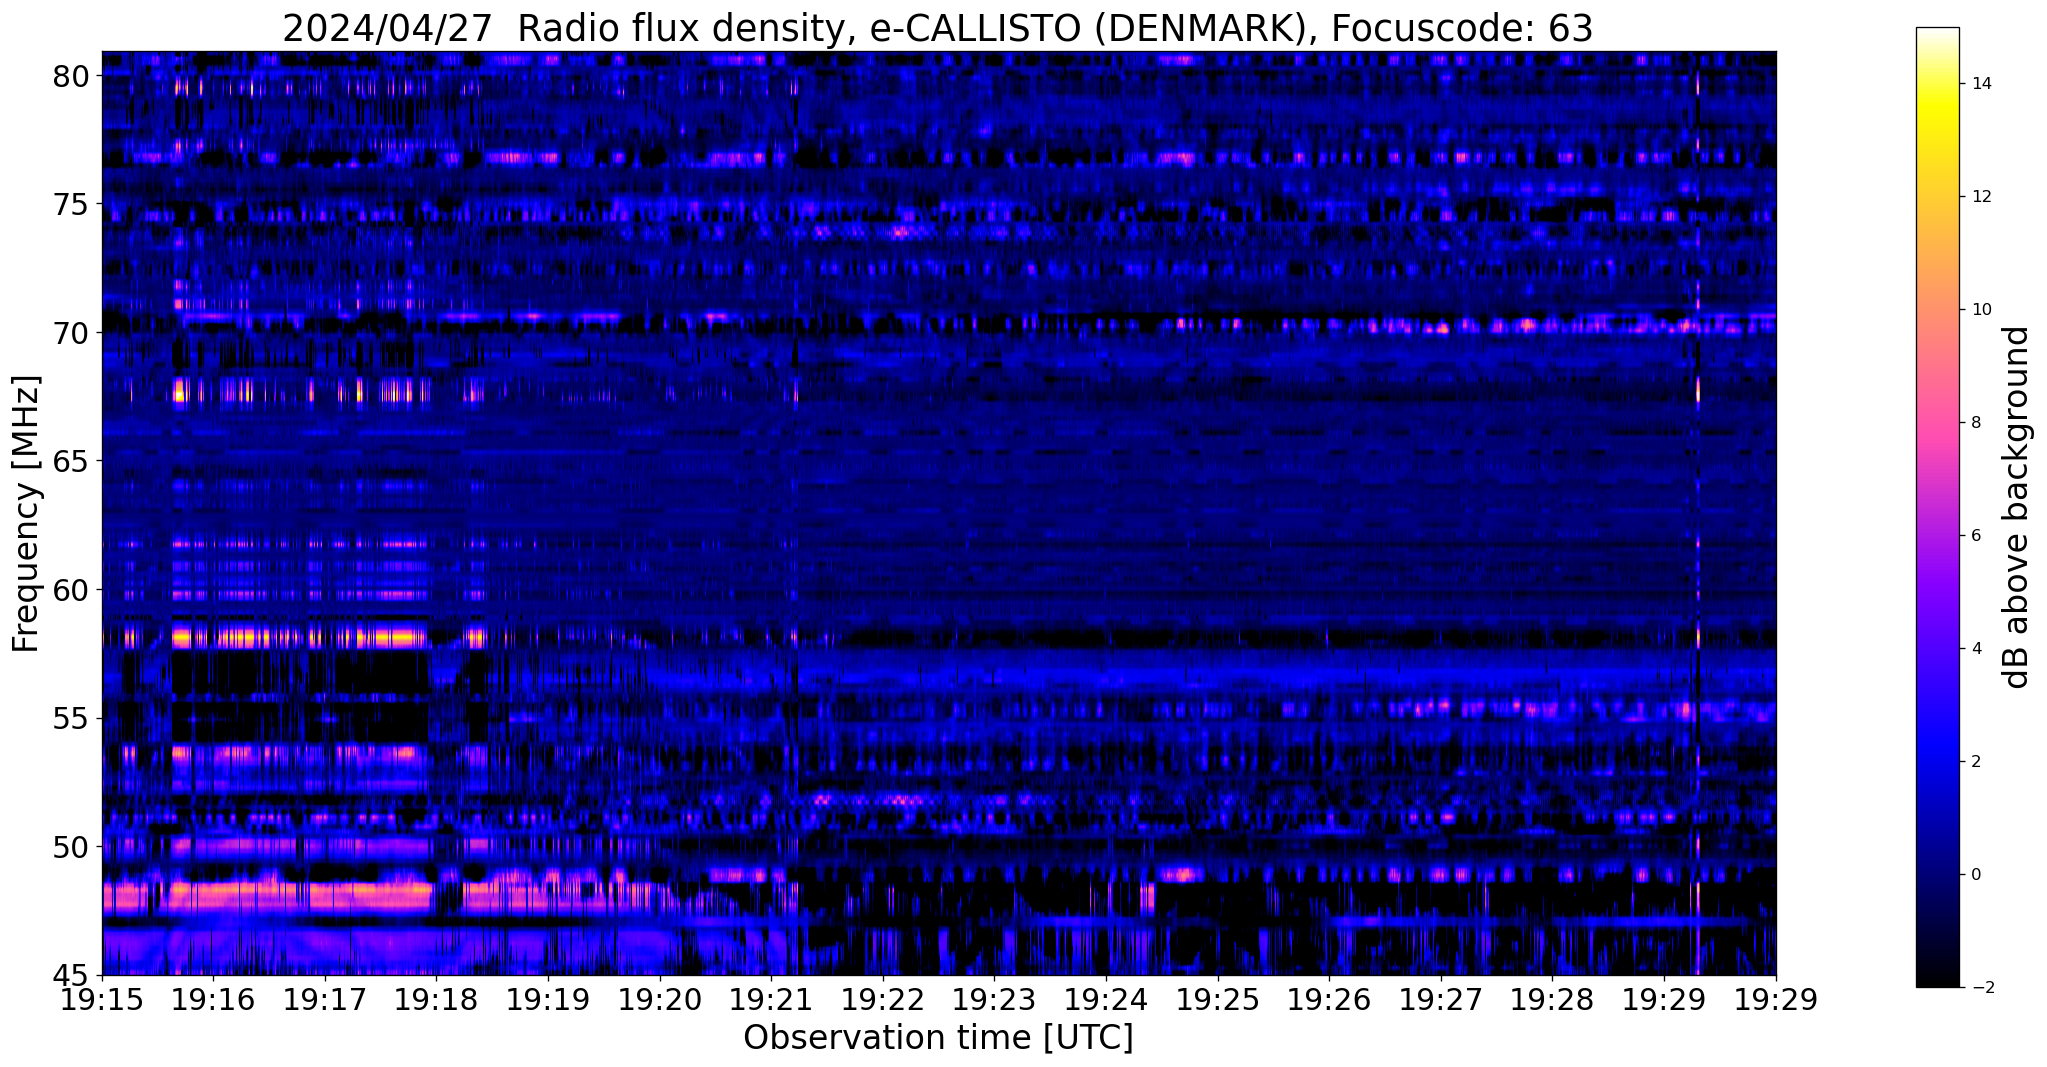The height and width of the screenshot is (1067, 2047).
Task: Click the colorbar tick value 8
Action: pos(1976,423)
